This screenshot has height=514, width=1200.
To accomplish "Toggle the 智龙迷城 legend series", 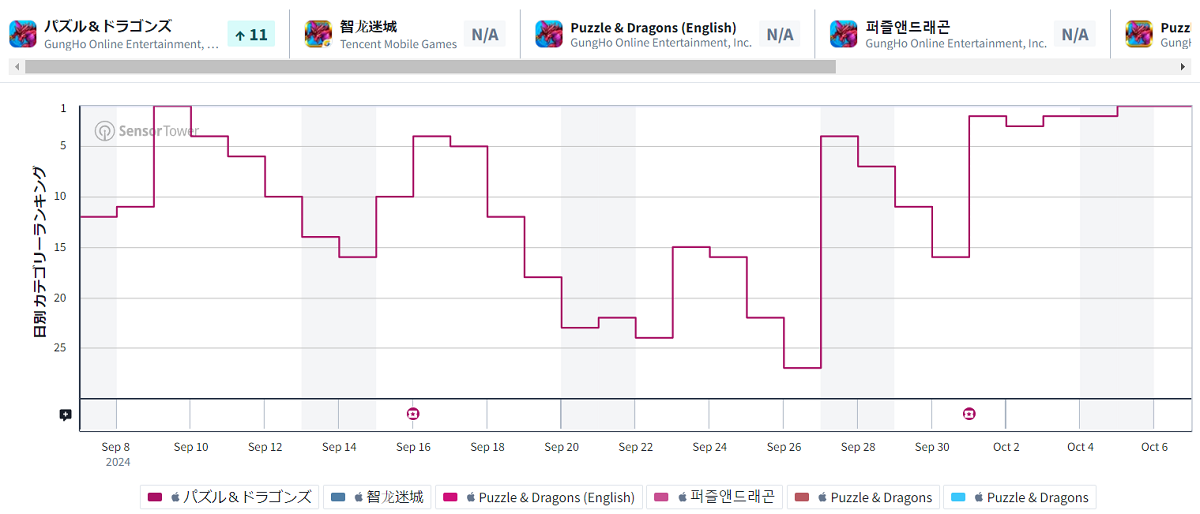I will (x=377, y=497).
